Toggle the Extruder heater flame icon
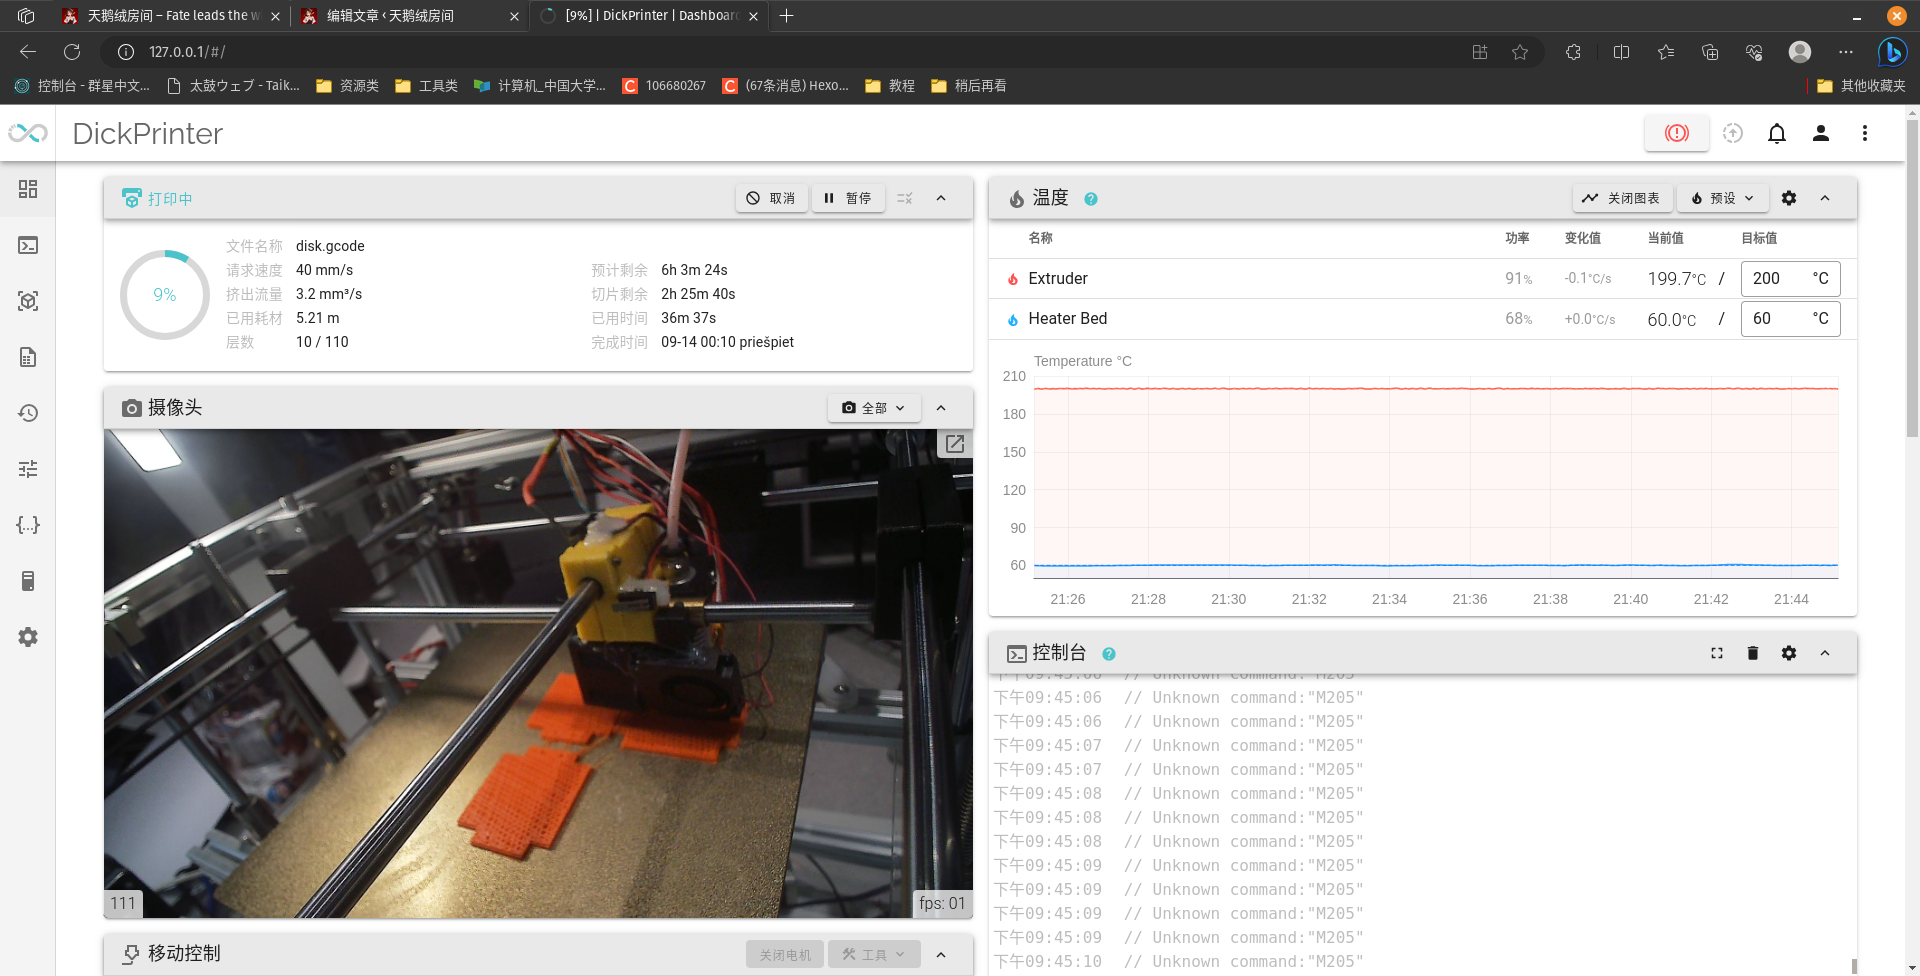 [1012, 279]
